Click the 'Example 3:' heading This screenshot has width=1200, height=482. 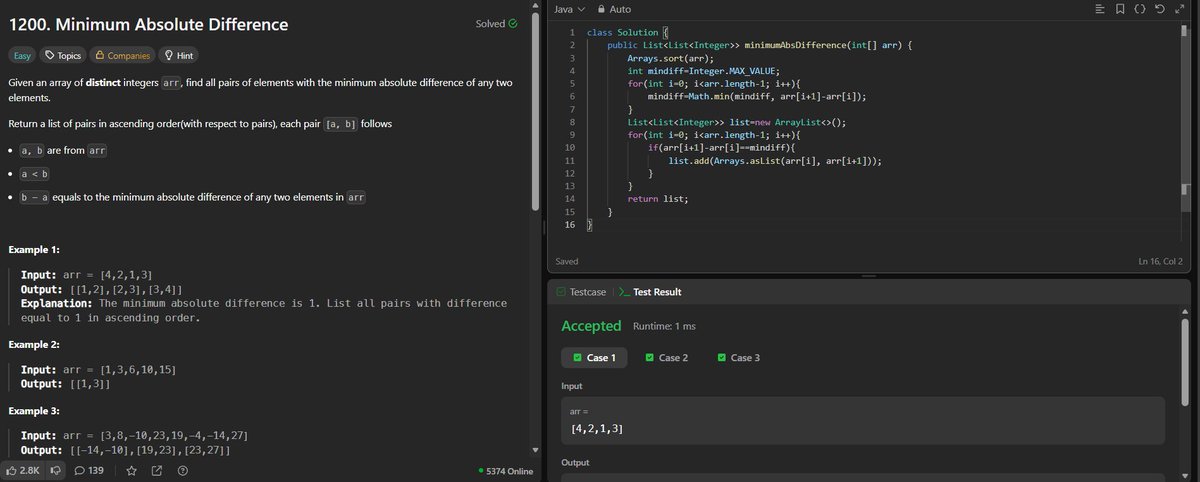(x=34, y=411)
